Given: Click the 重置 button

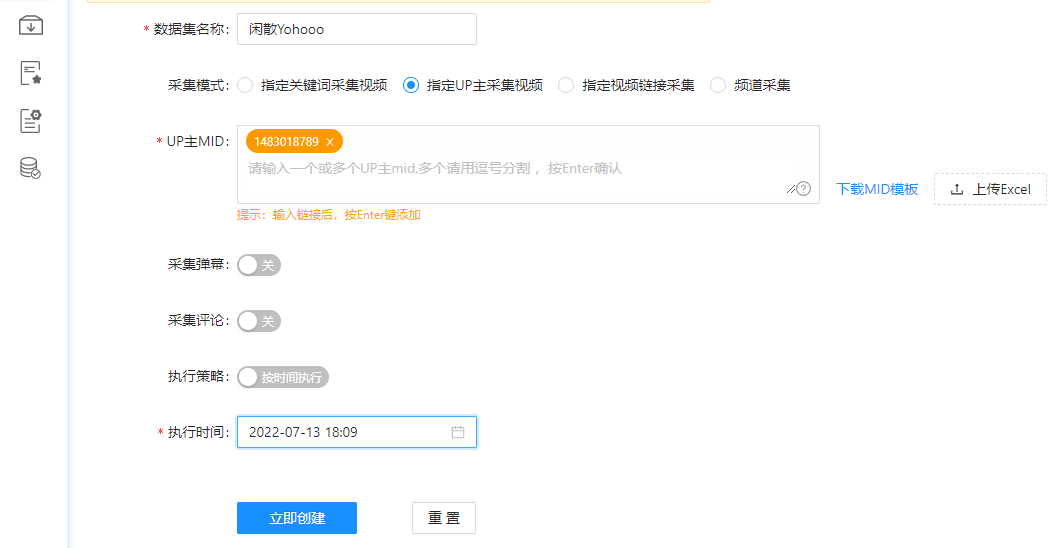Looking at the screenshot, I should (444, 518).
